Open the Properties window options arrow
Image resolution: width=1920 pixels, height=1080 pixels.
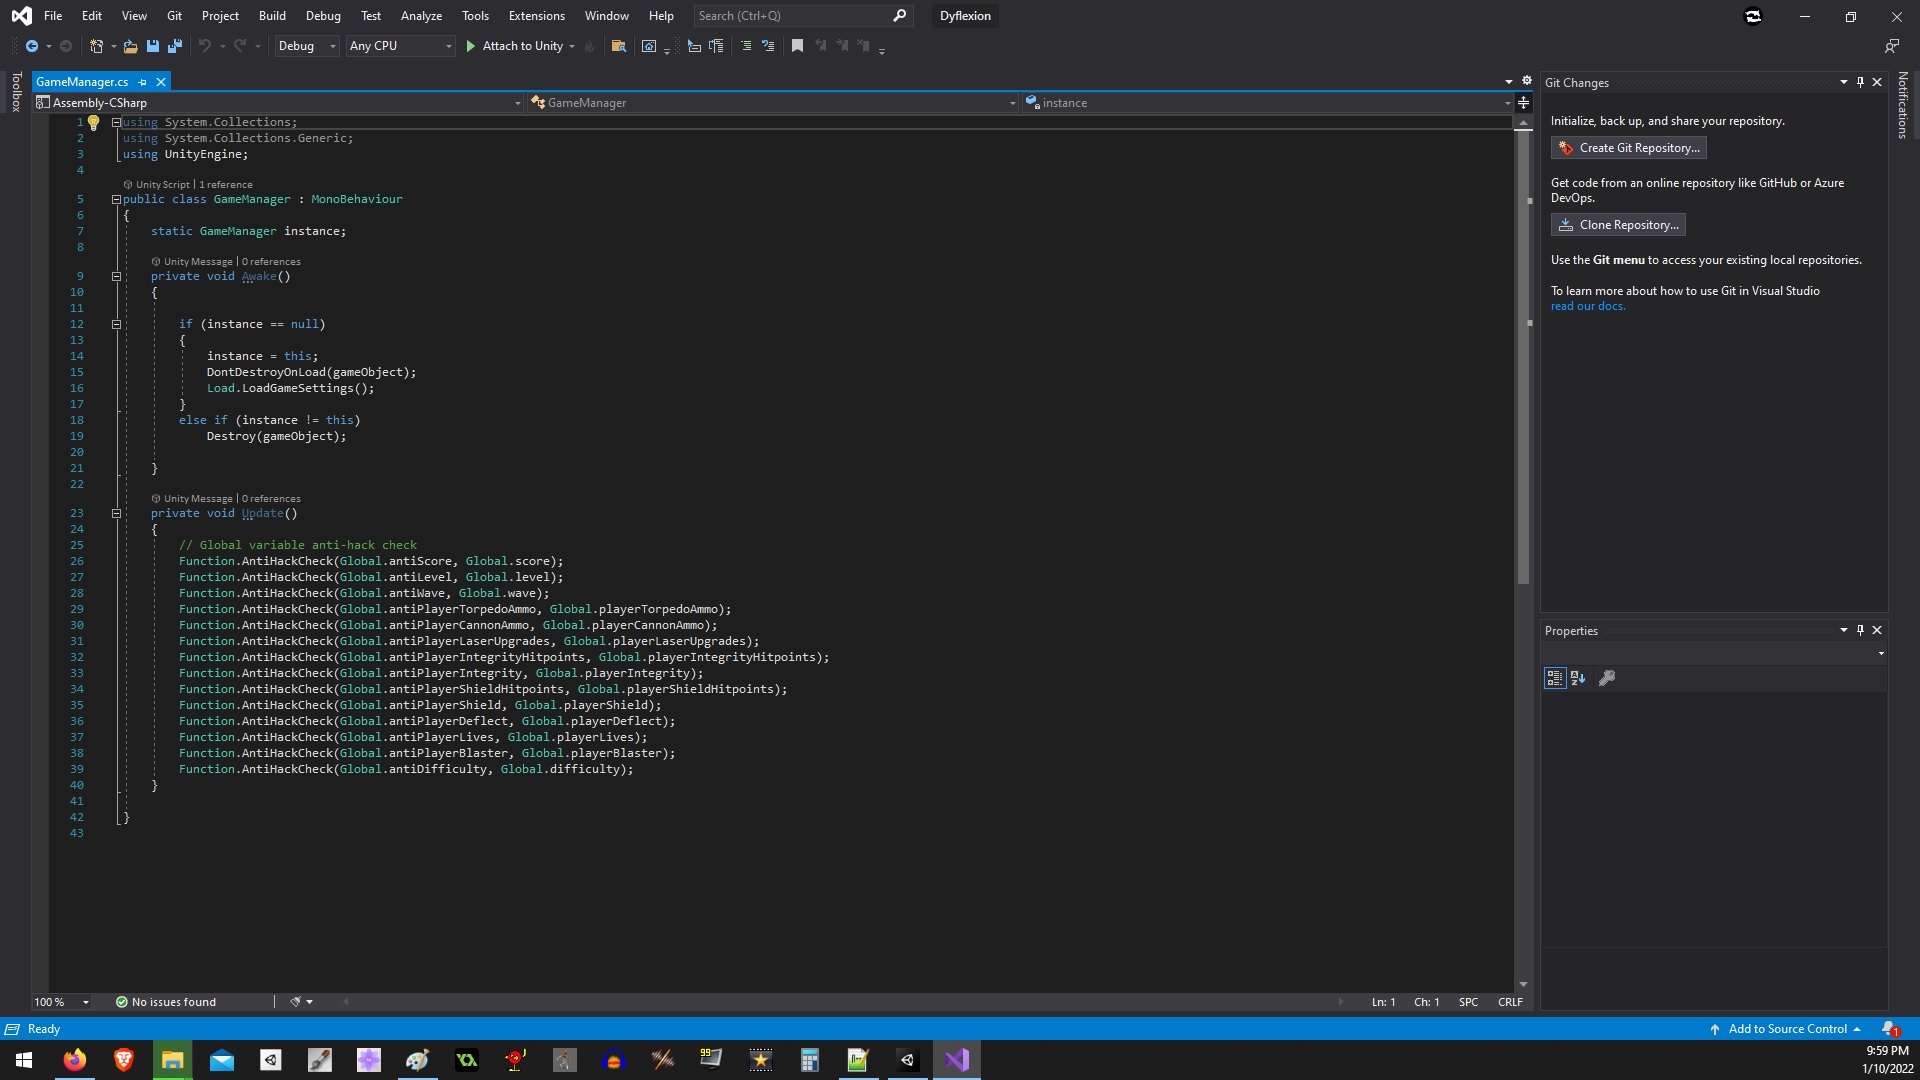[x=1843, y=630]
